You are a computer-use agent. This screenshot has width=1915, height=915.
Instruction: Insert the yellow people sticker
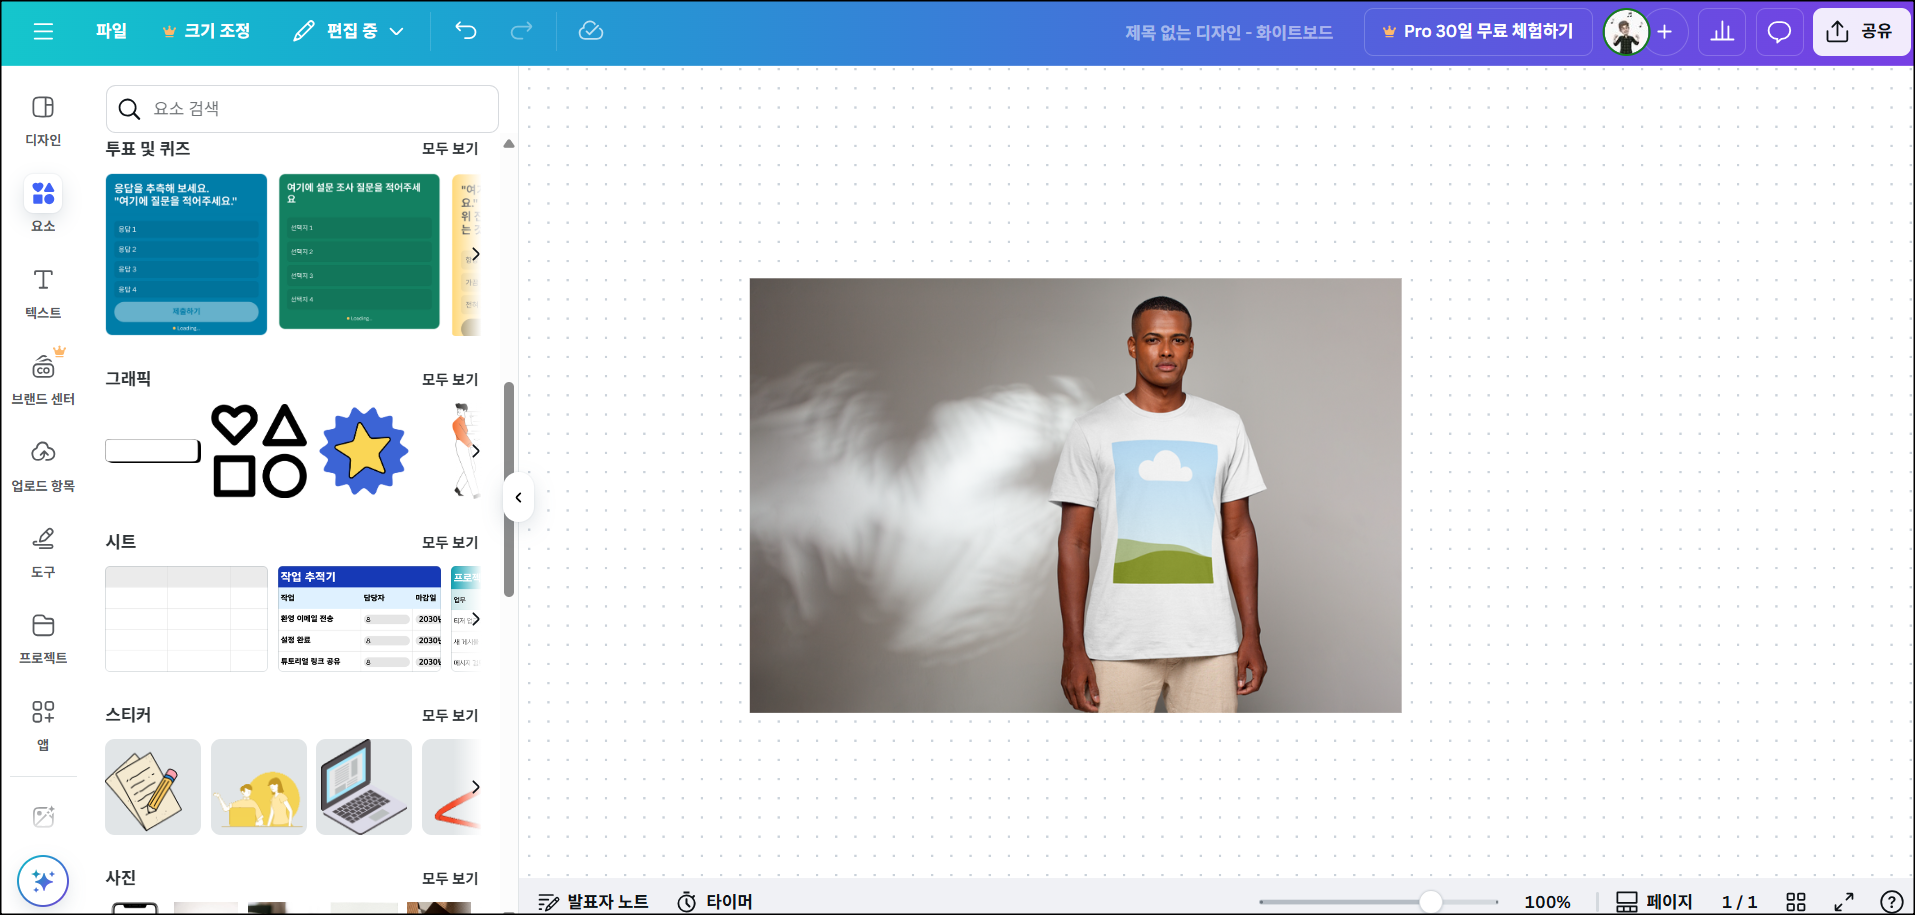click(259, 787)
